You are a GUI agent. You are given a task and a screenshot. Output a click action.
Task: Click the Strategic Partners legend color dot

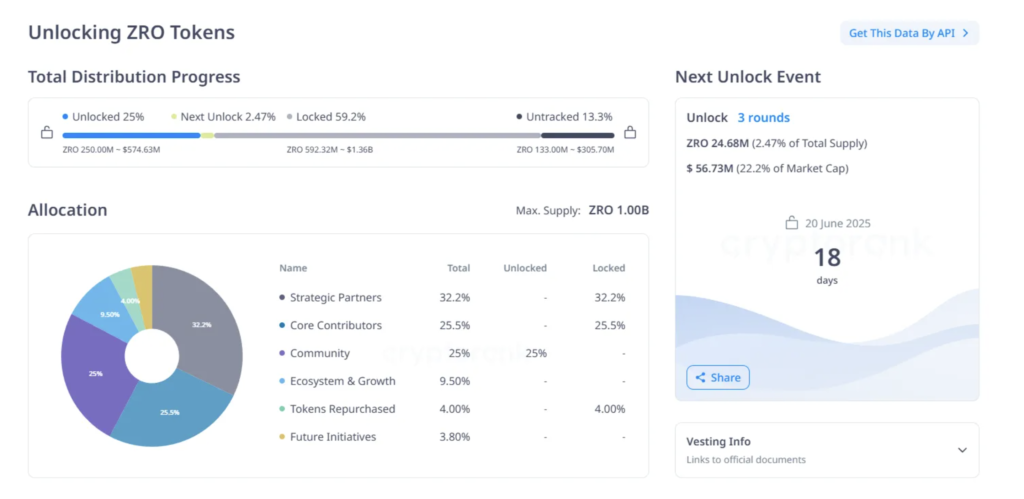point(282,298)
